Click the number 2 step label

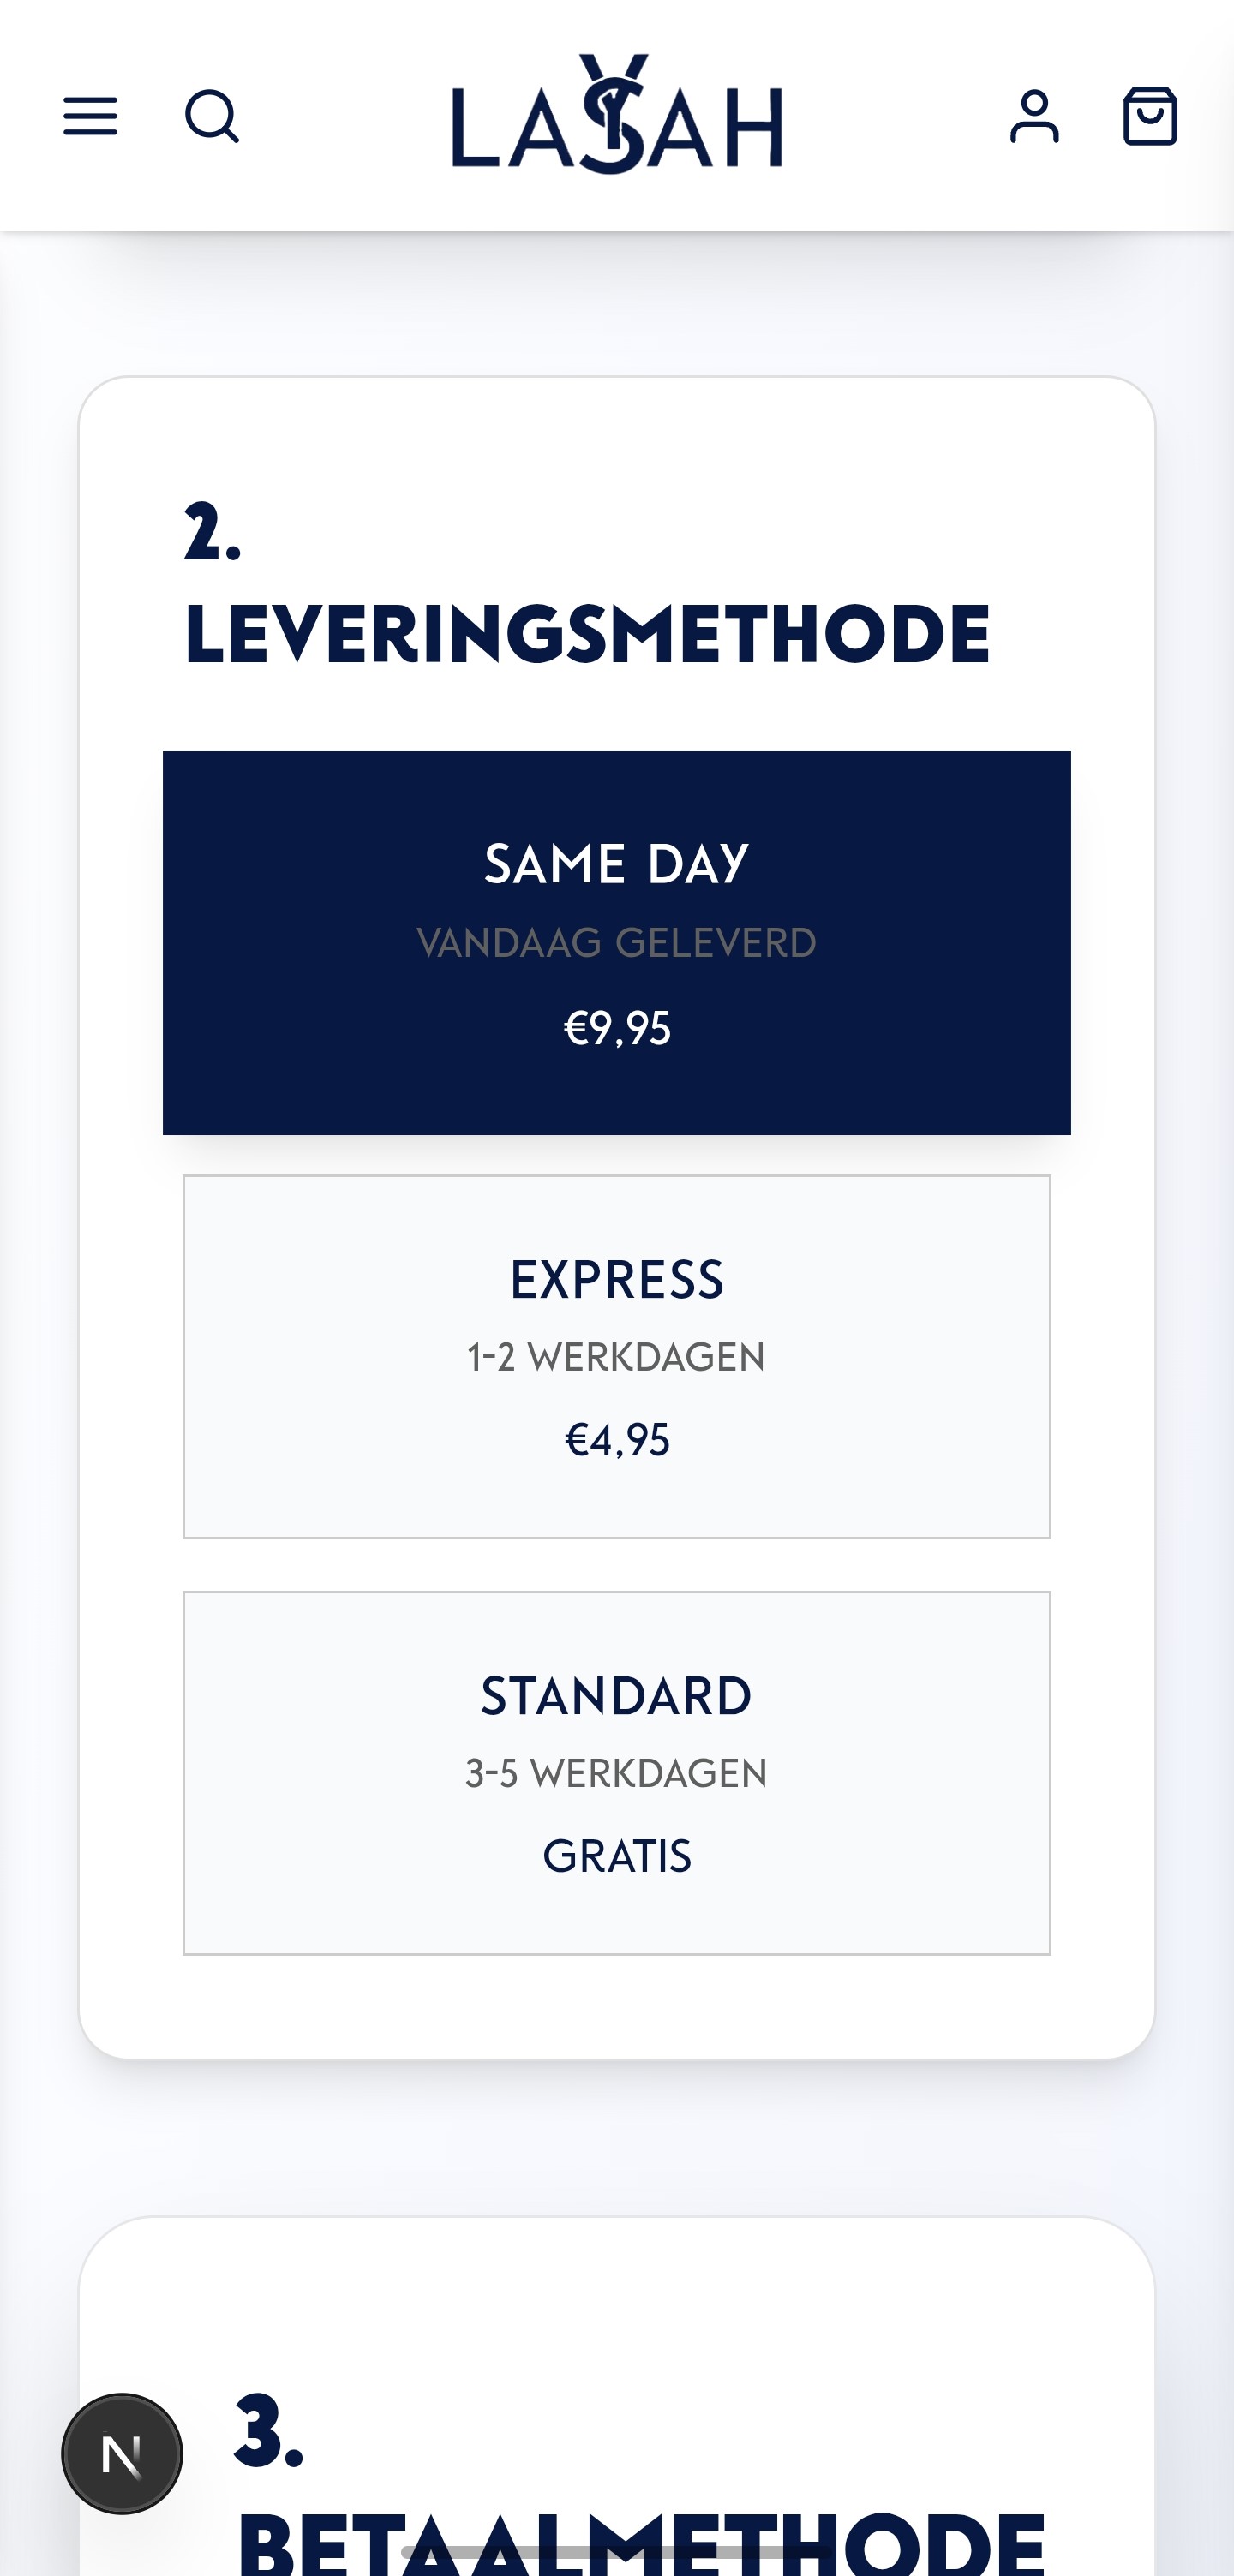[213, 533]
